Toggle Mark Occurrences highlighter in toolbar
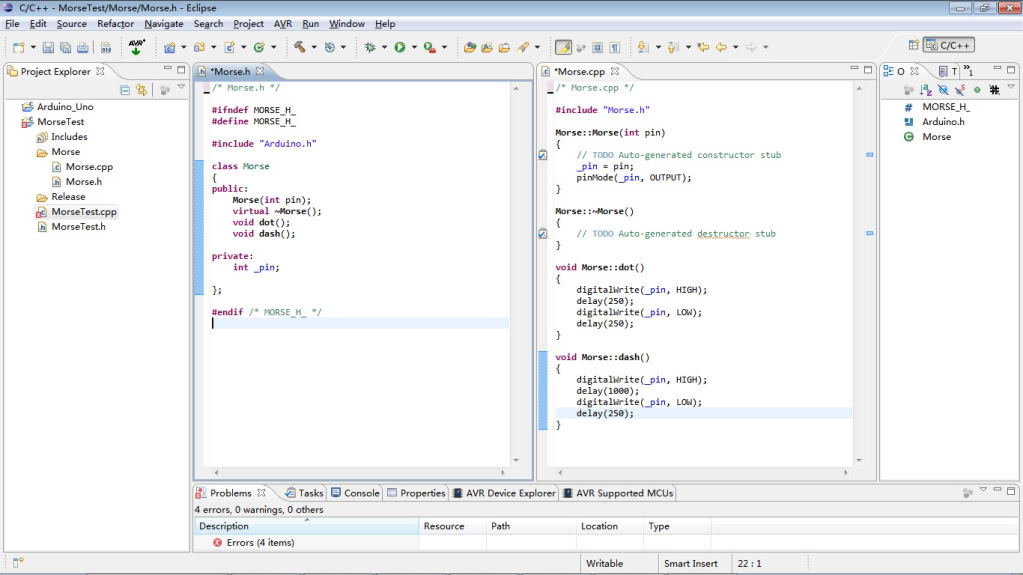 563,47
